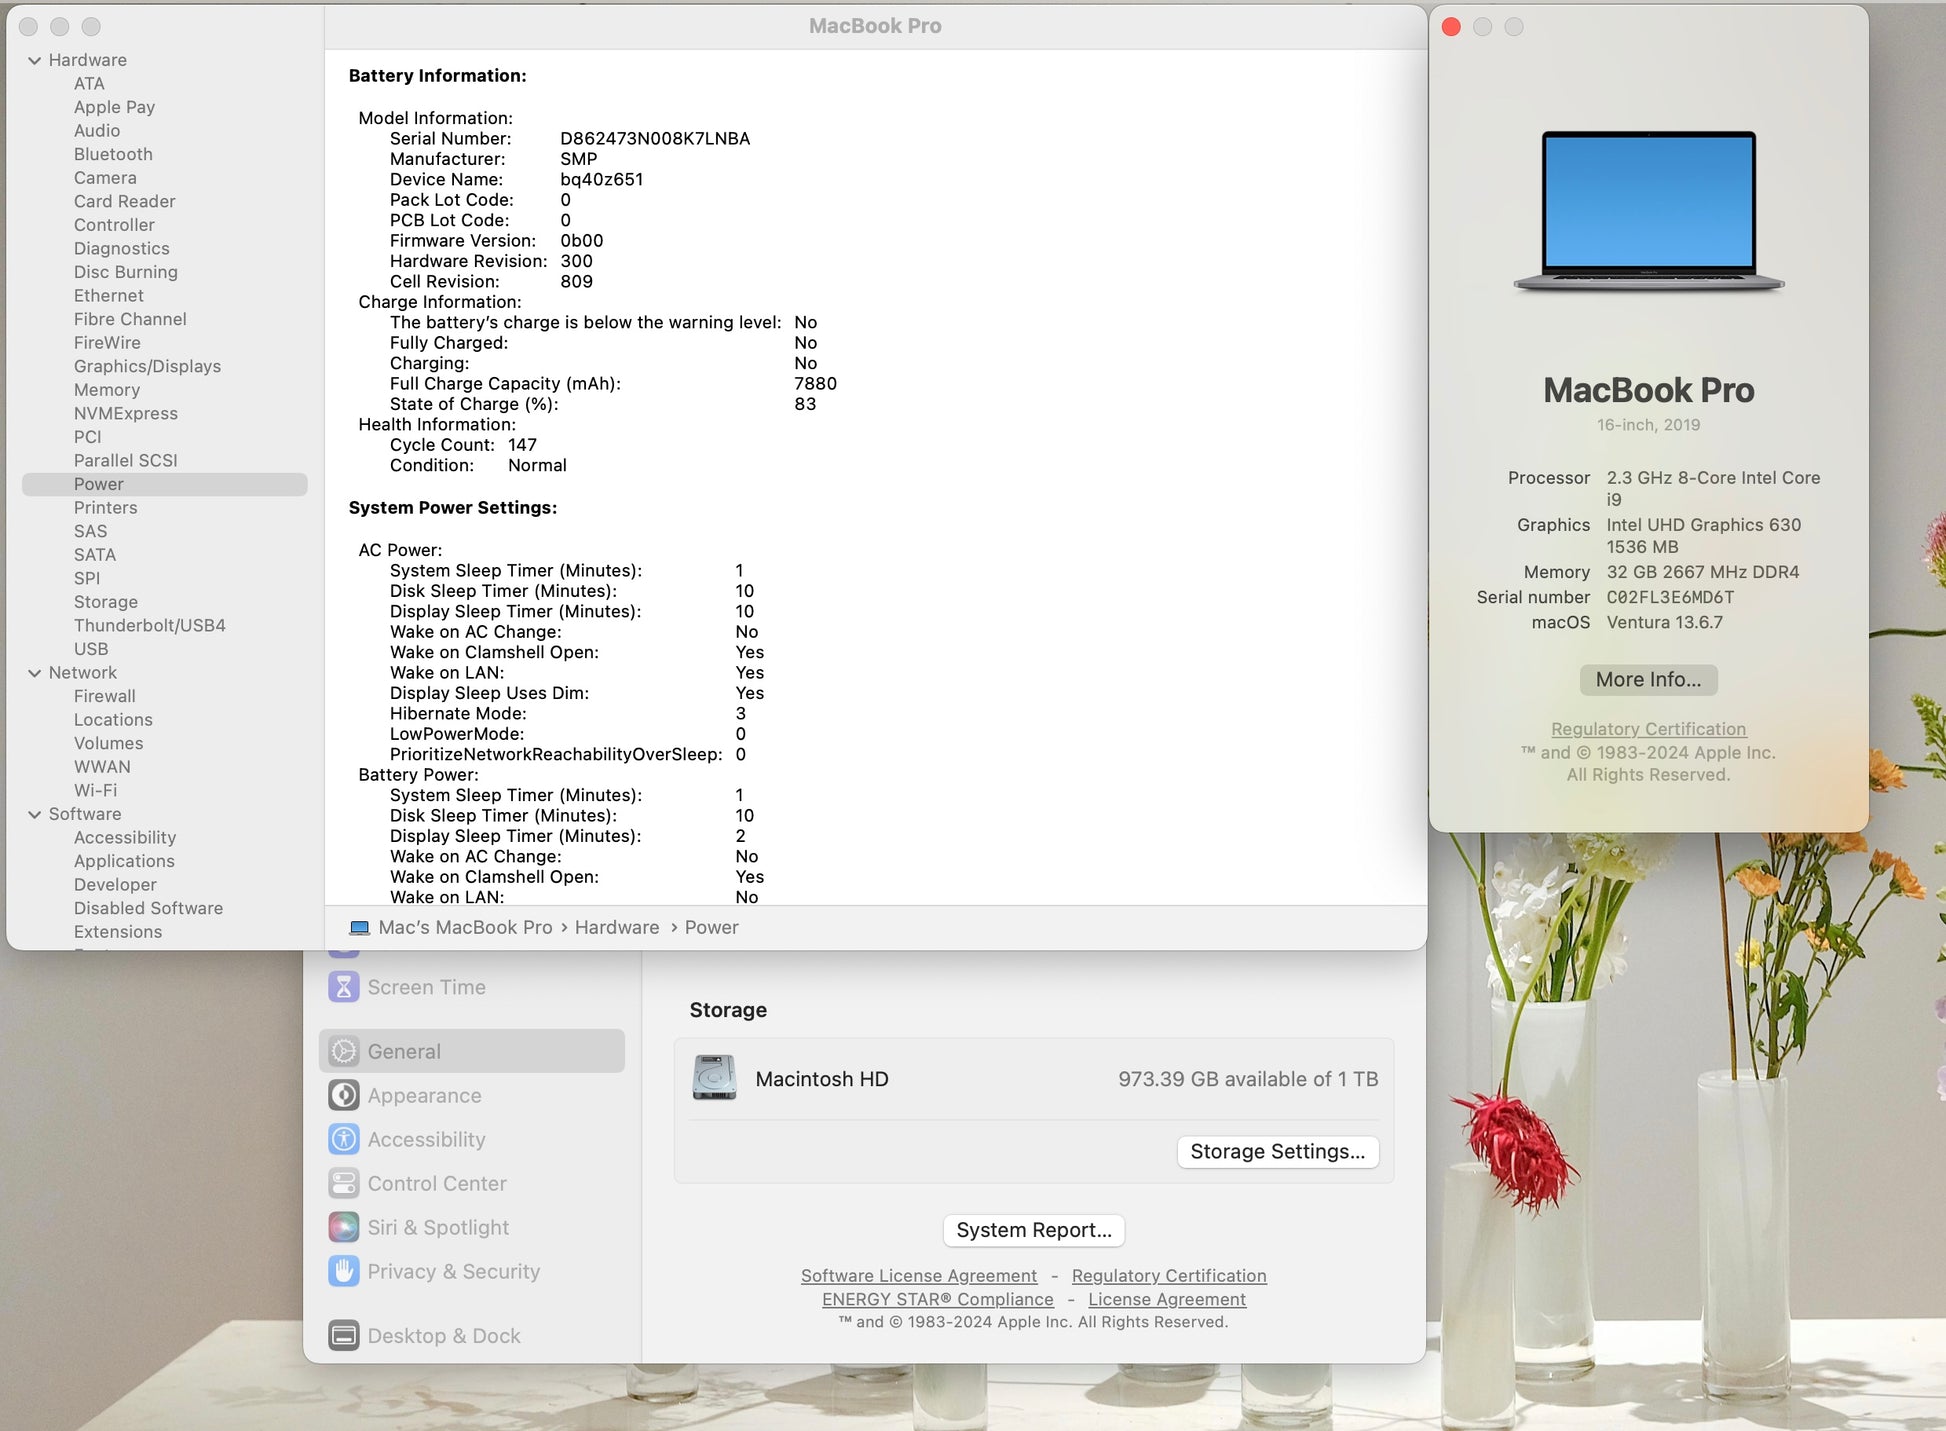
Task: Click the Accessibility sidebar icon
Action: point(343,1139)
